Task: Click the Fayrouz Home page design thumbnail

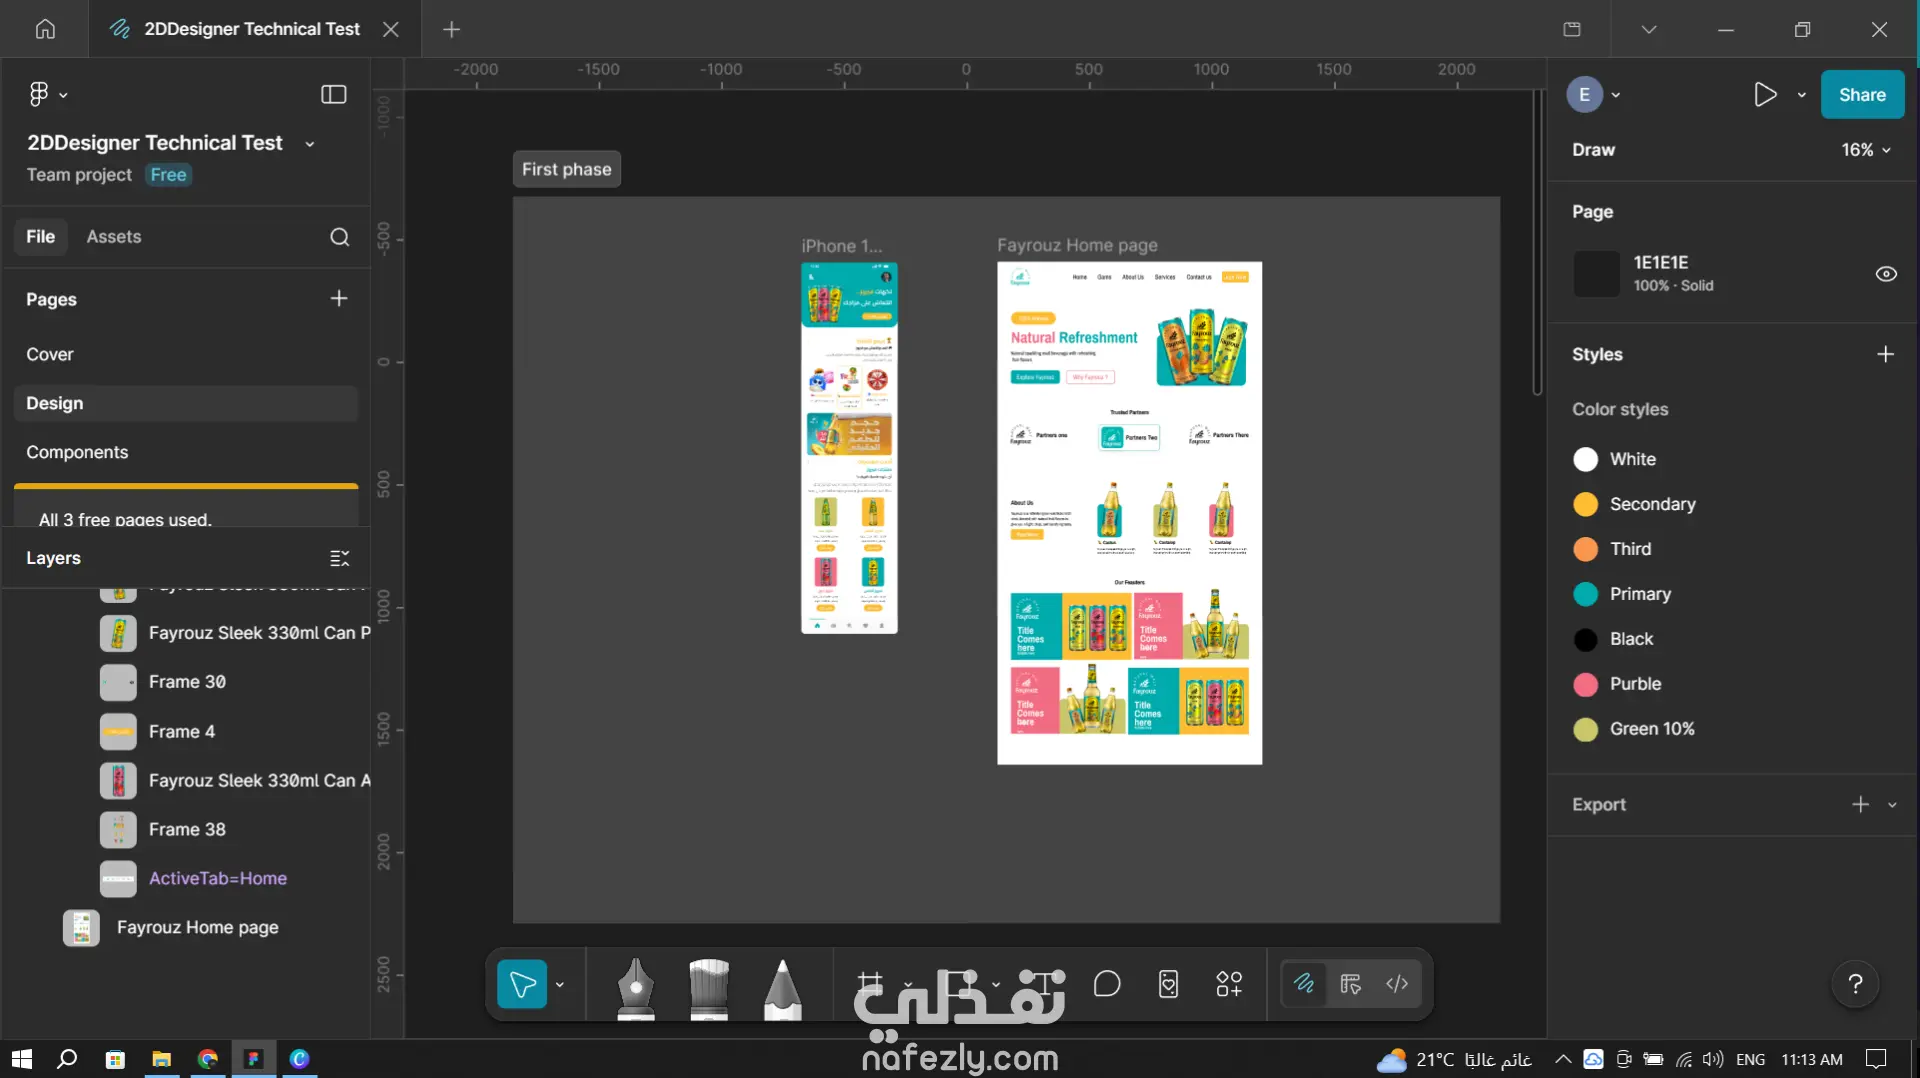Action: 1129,513
